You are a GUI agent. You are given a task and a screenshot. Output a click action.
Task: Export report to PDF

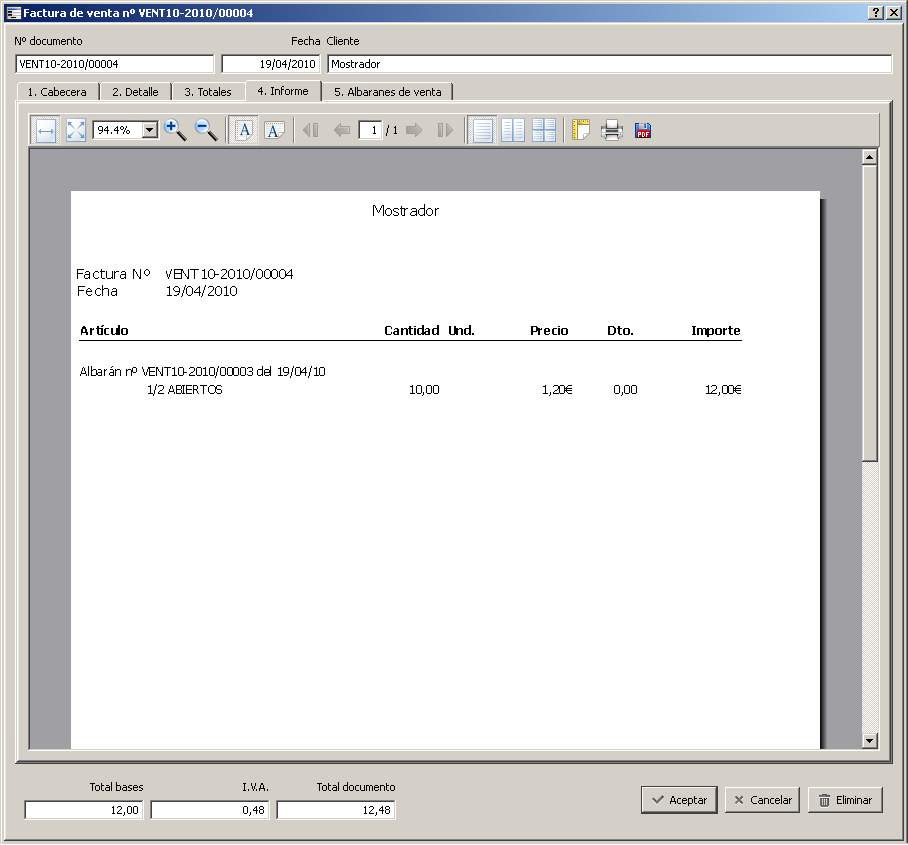[643, 130]
